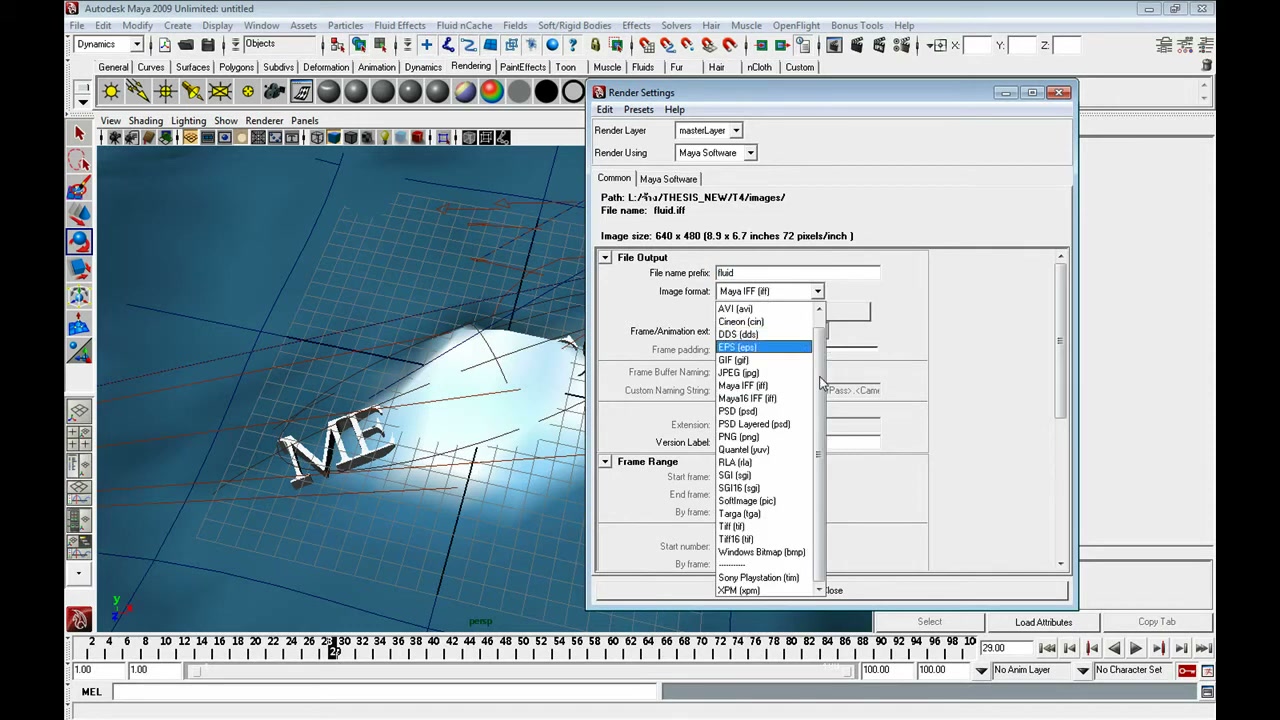Viewport: 1280px width, 720px height.
Task: Toggle smooth shade blue cube icon
Action: pos(334,137)
